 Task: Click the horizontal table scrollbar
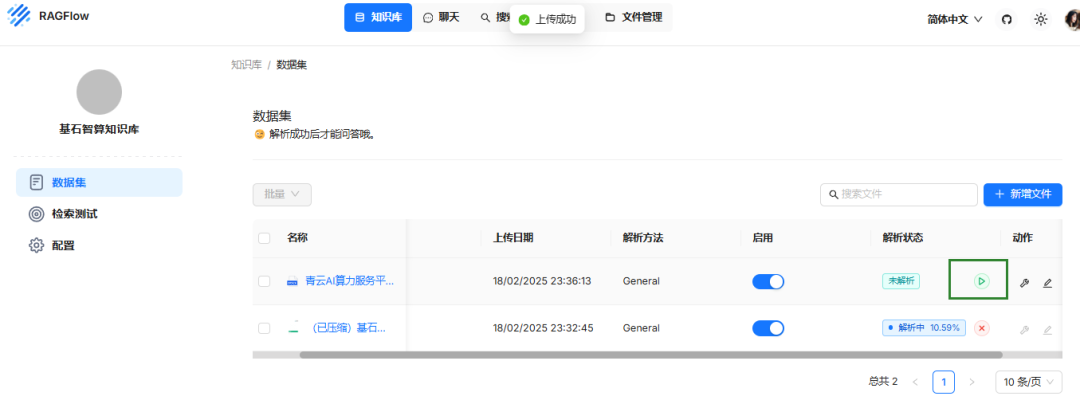point(651,355)
